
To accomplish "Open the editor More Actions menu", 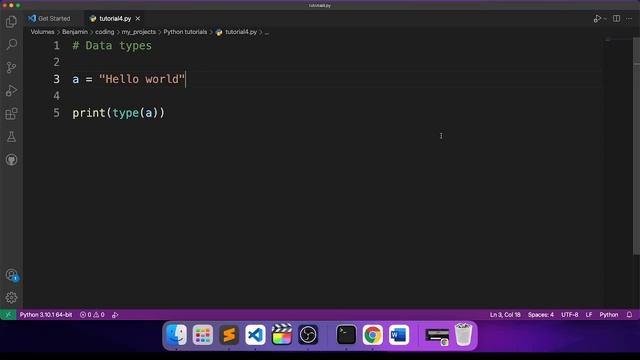I will tap(629, 19).
